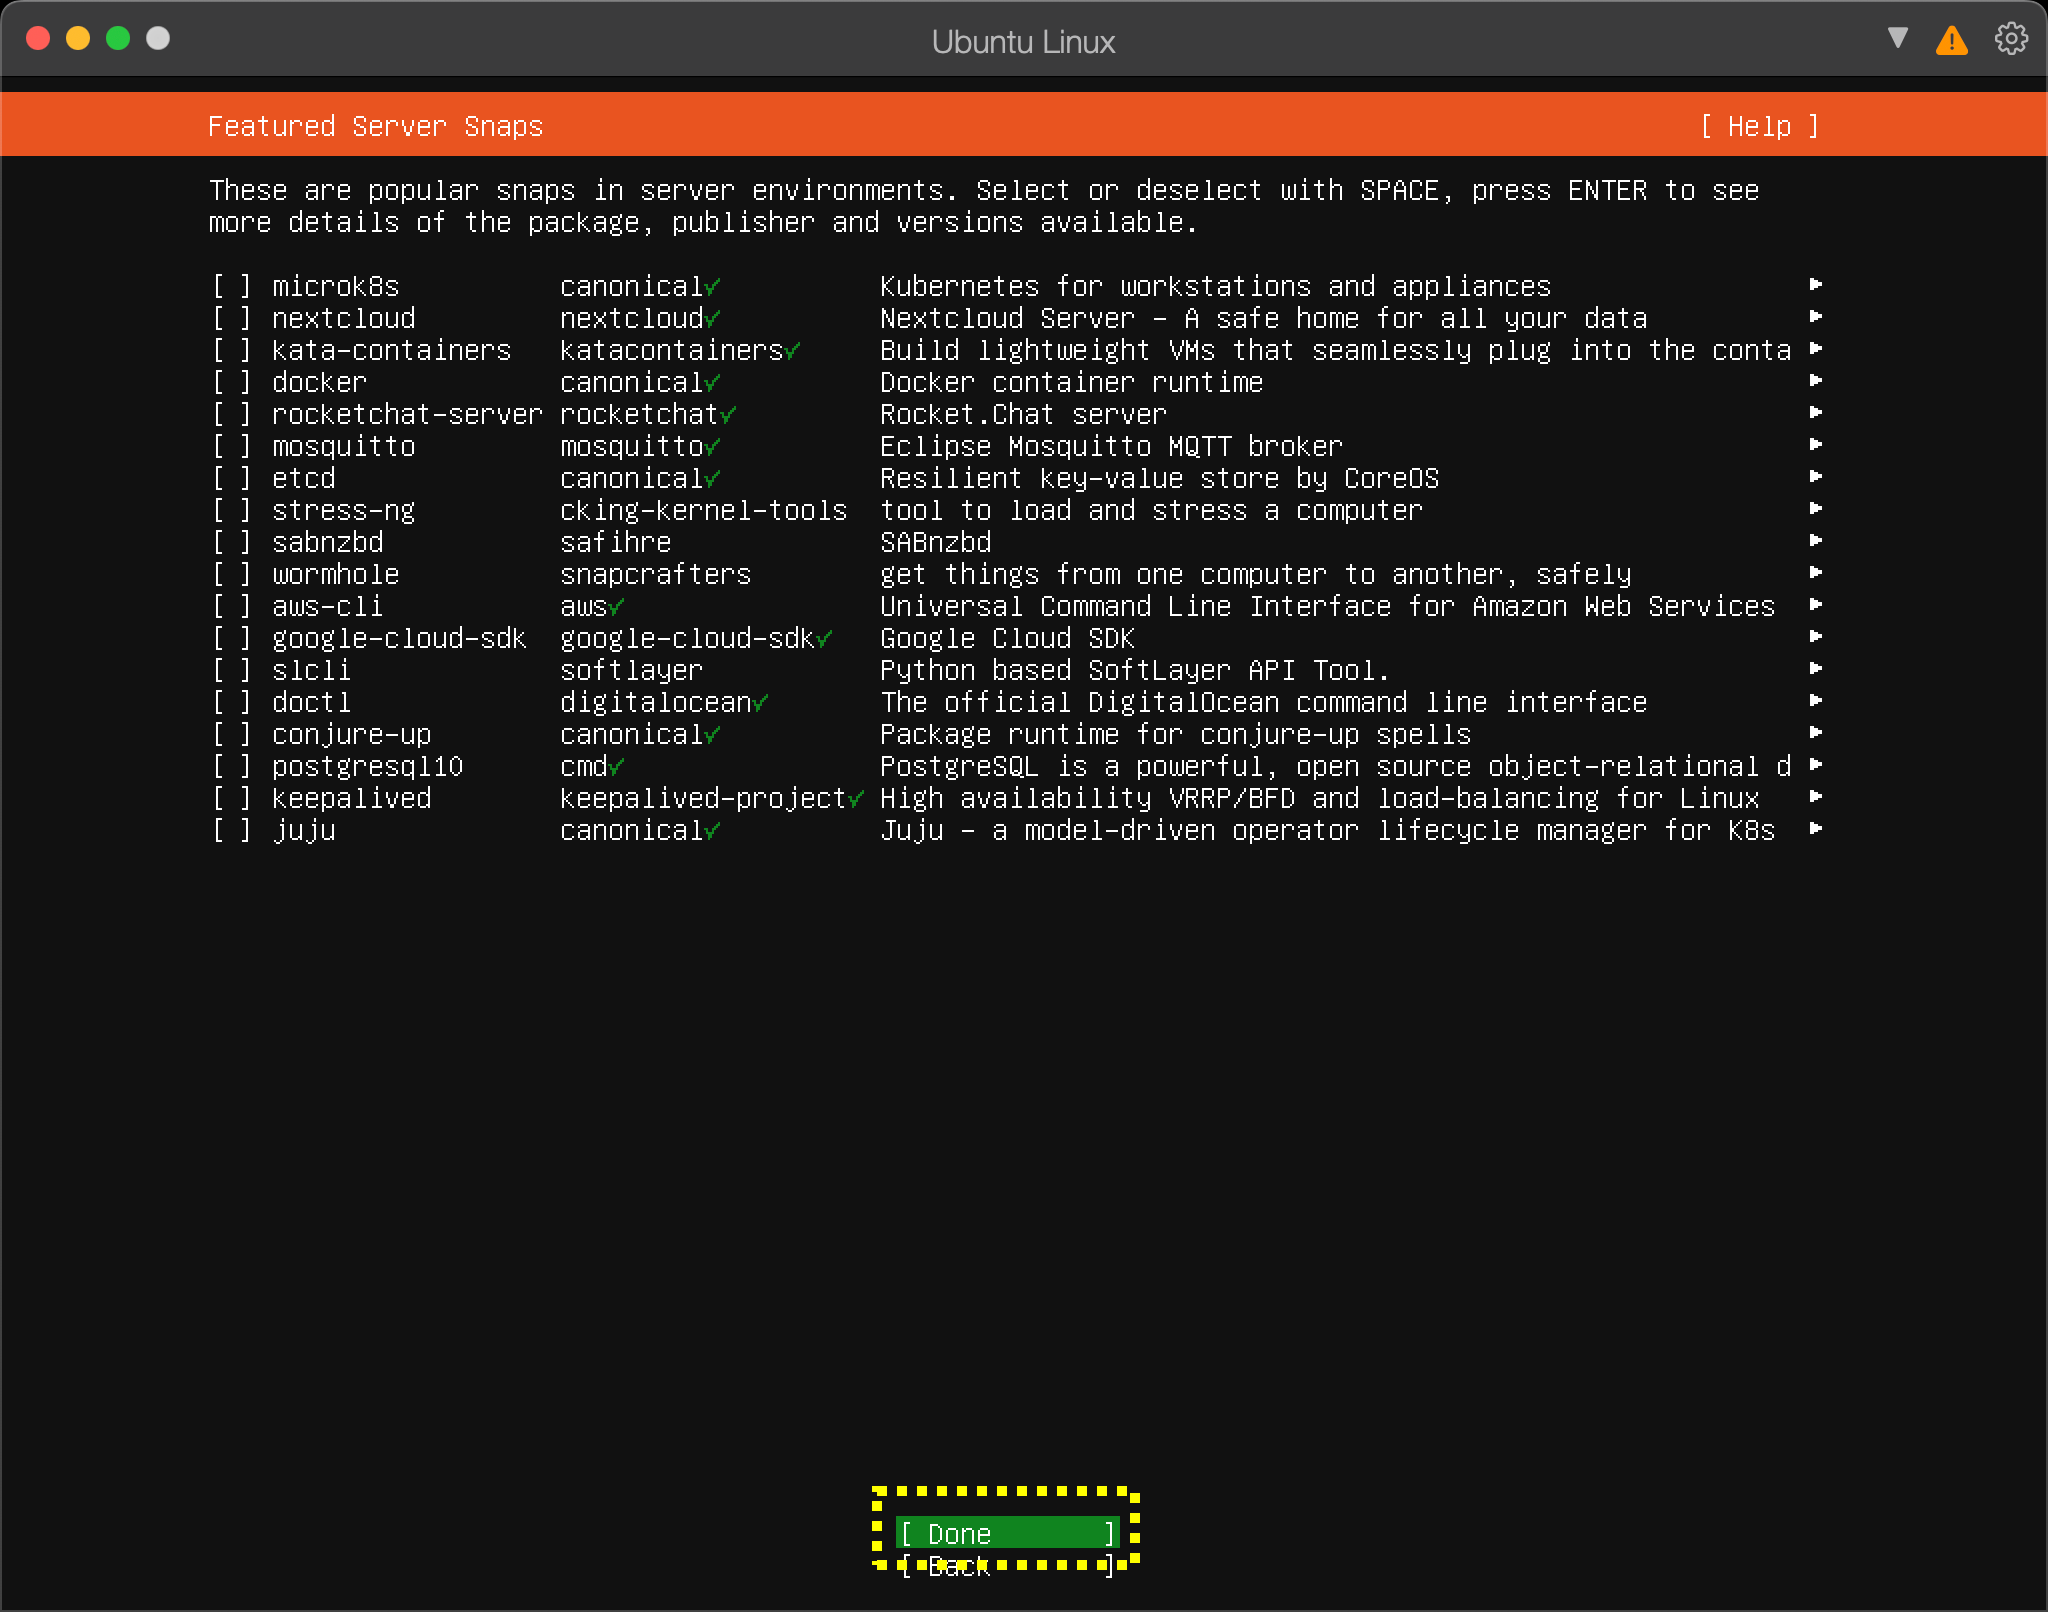This screenshot has width=2048, height=1612.
Task: Expand details arrow for microk8s row
Action: point(1816,285)
